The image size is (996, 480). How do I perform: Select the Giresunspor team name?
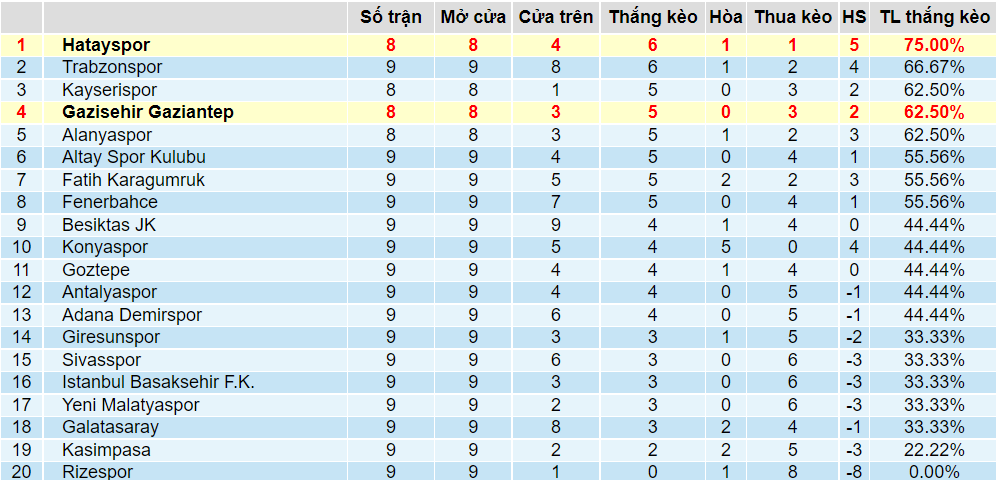click(x=111, y=337)
